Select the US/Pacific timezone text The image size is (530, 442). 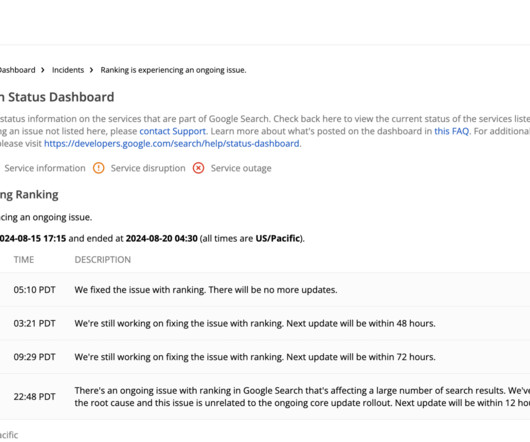(278, 239)
